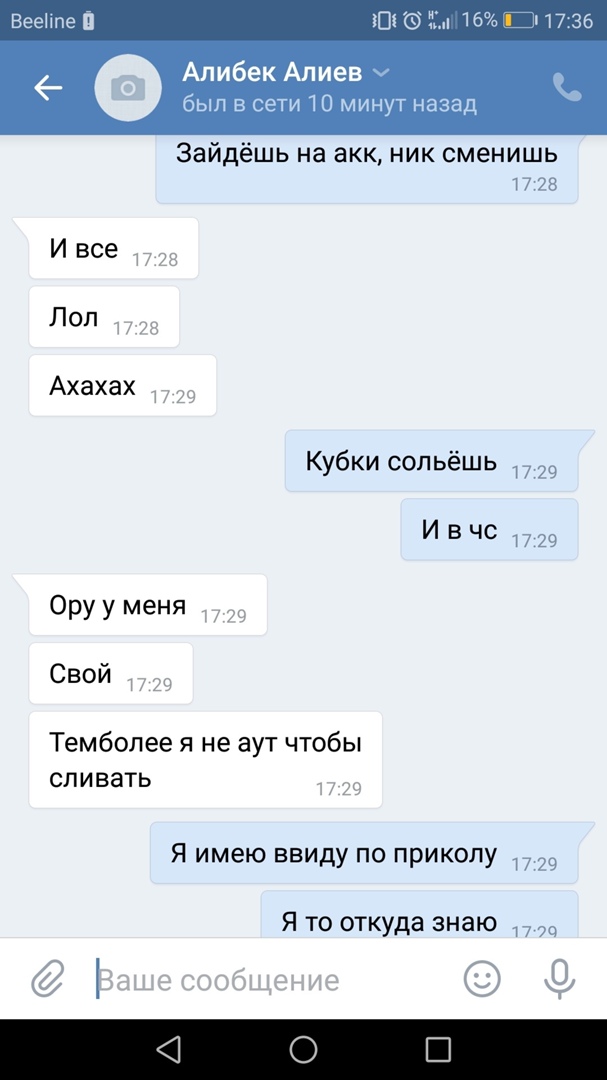Call Алибек Алиев via the phone icon
607x1080 pixels.
click(x=567, y=87)
